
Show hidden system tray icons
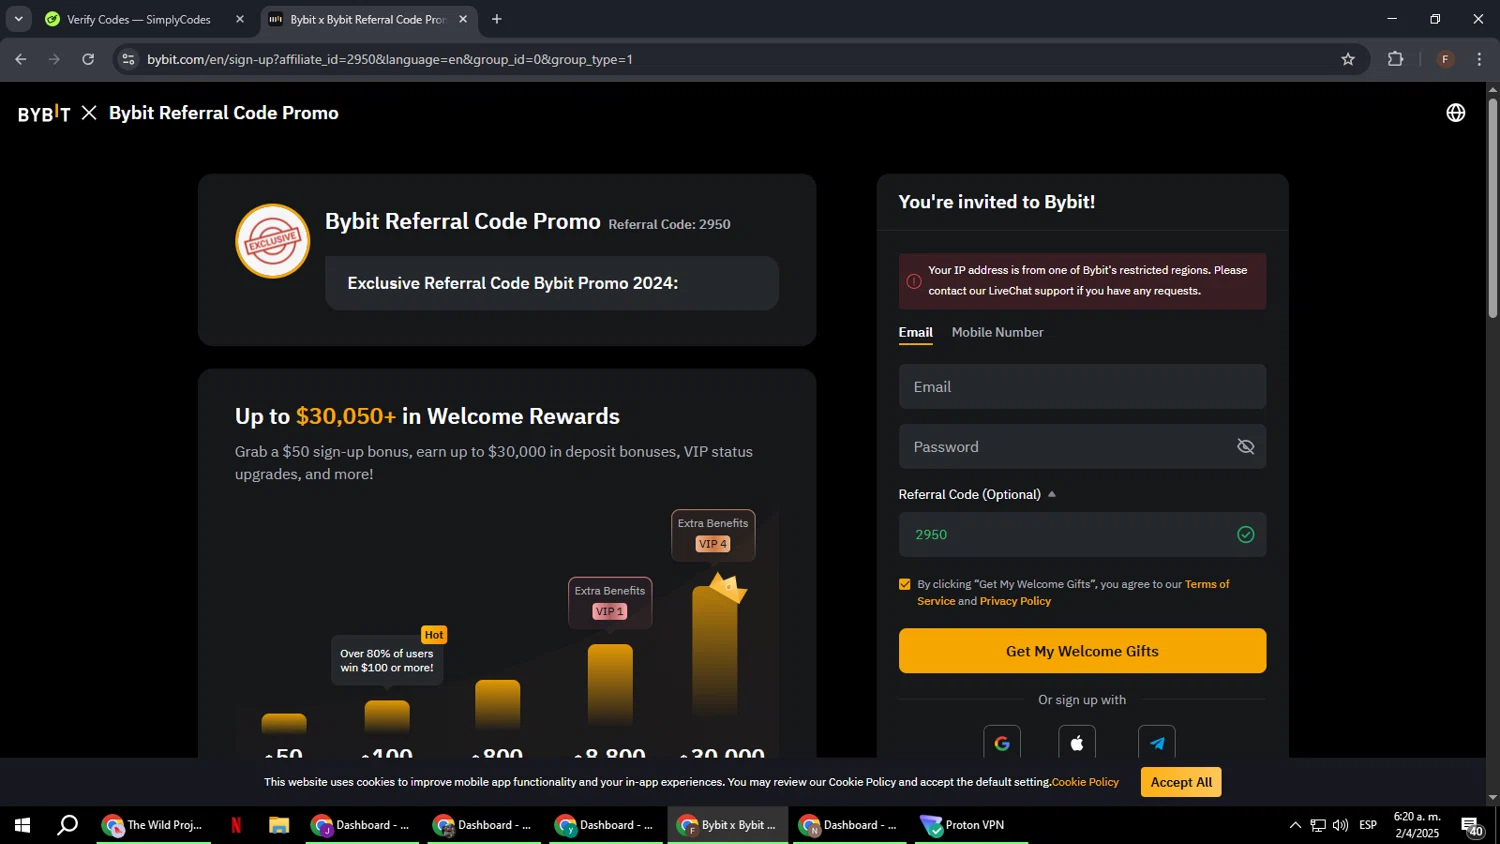click(x=1295, y=825)
